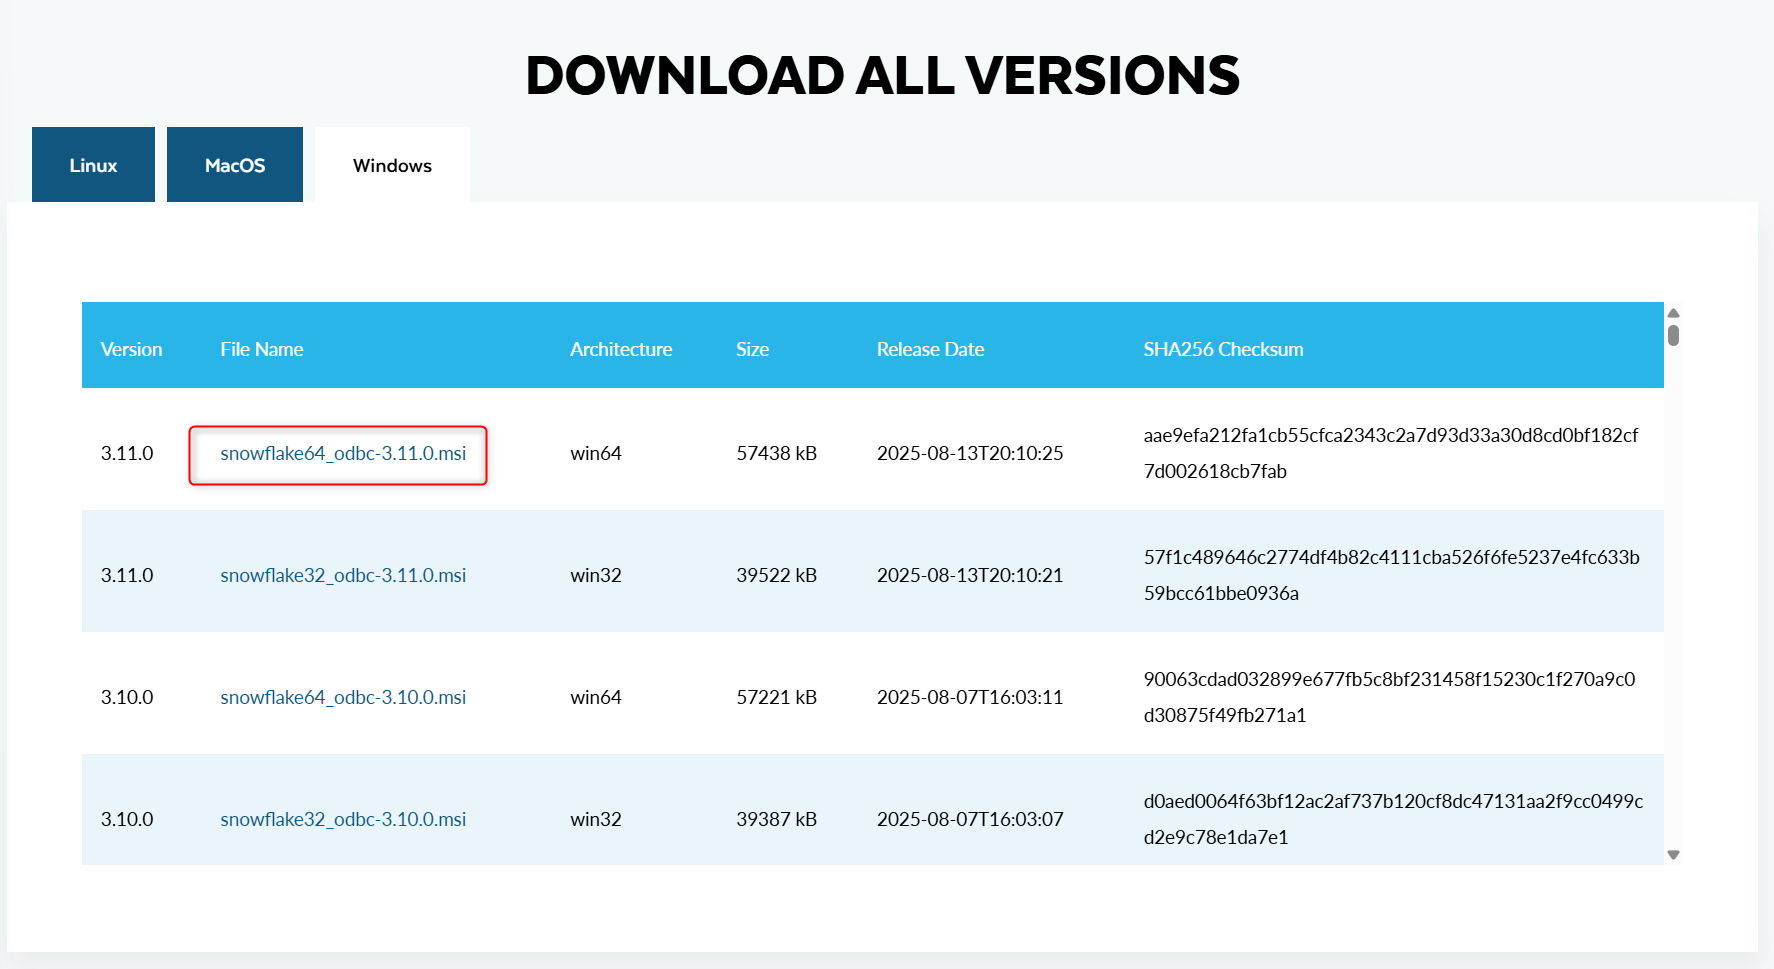Click the Release Date column header
The width and height of the screenshot is (1774, 969).
point(930,349)
